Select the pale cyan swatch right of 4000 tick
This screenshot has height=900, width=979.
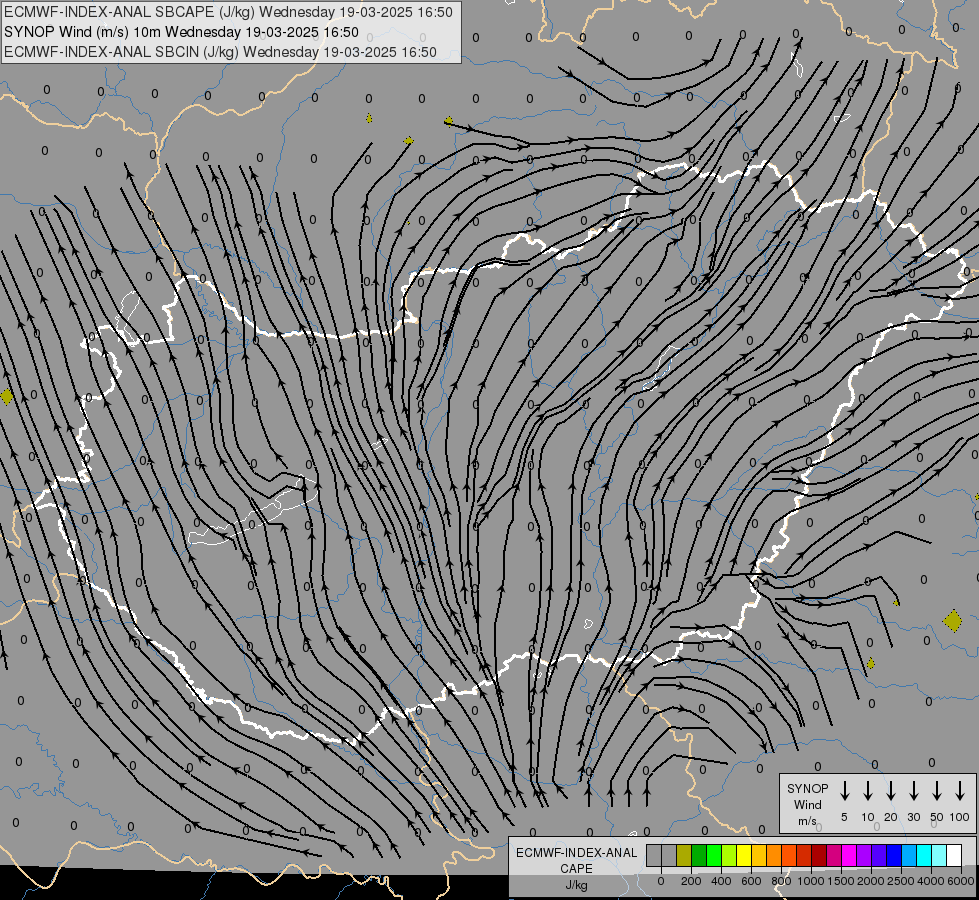click(x=940, y=856)
